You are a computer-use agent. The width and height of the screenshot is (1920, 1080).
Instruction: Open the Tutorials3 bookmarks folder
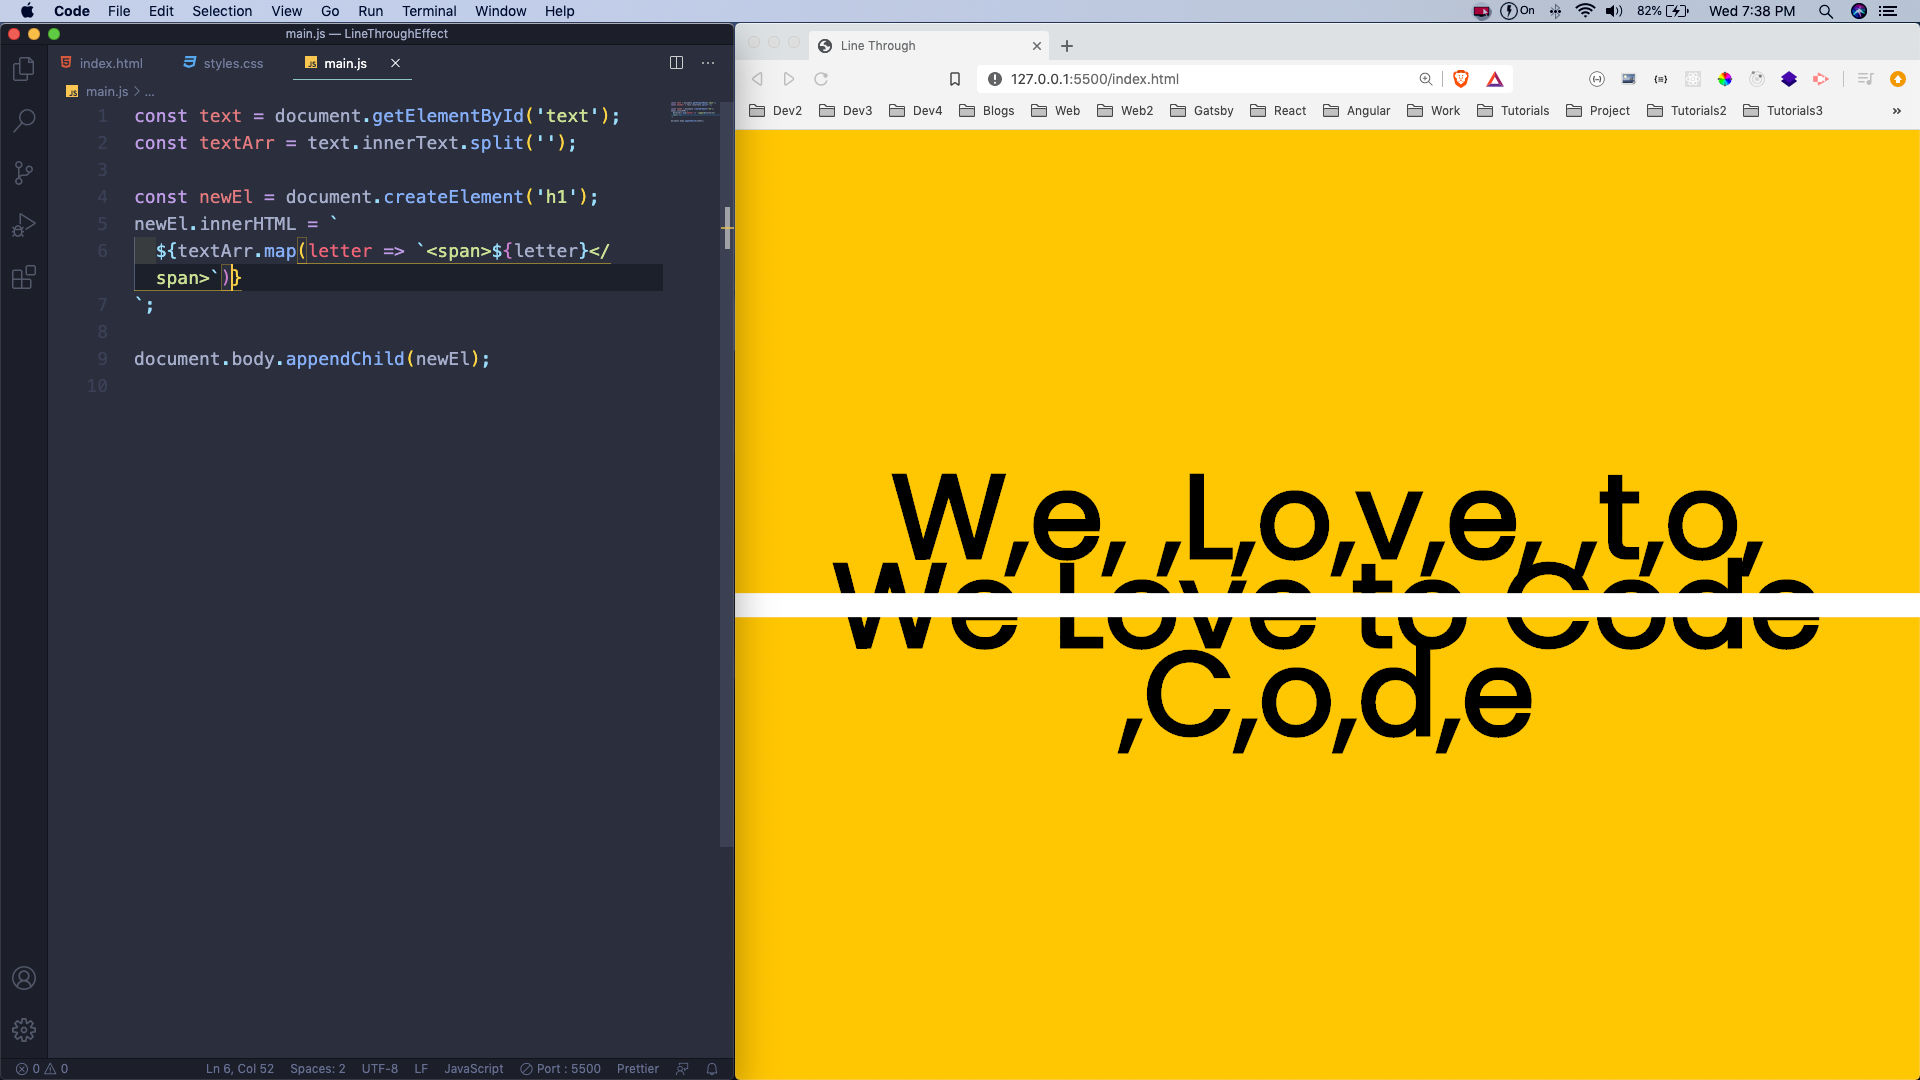click(1783, 111)
